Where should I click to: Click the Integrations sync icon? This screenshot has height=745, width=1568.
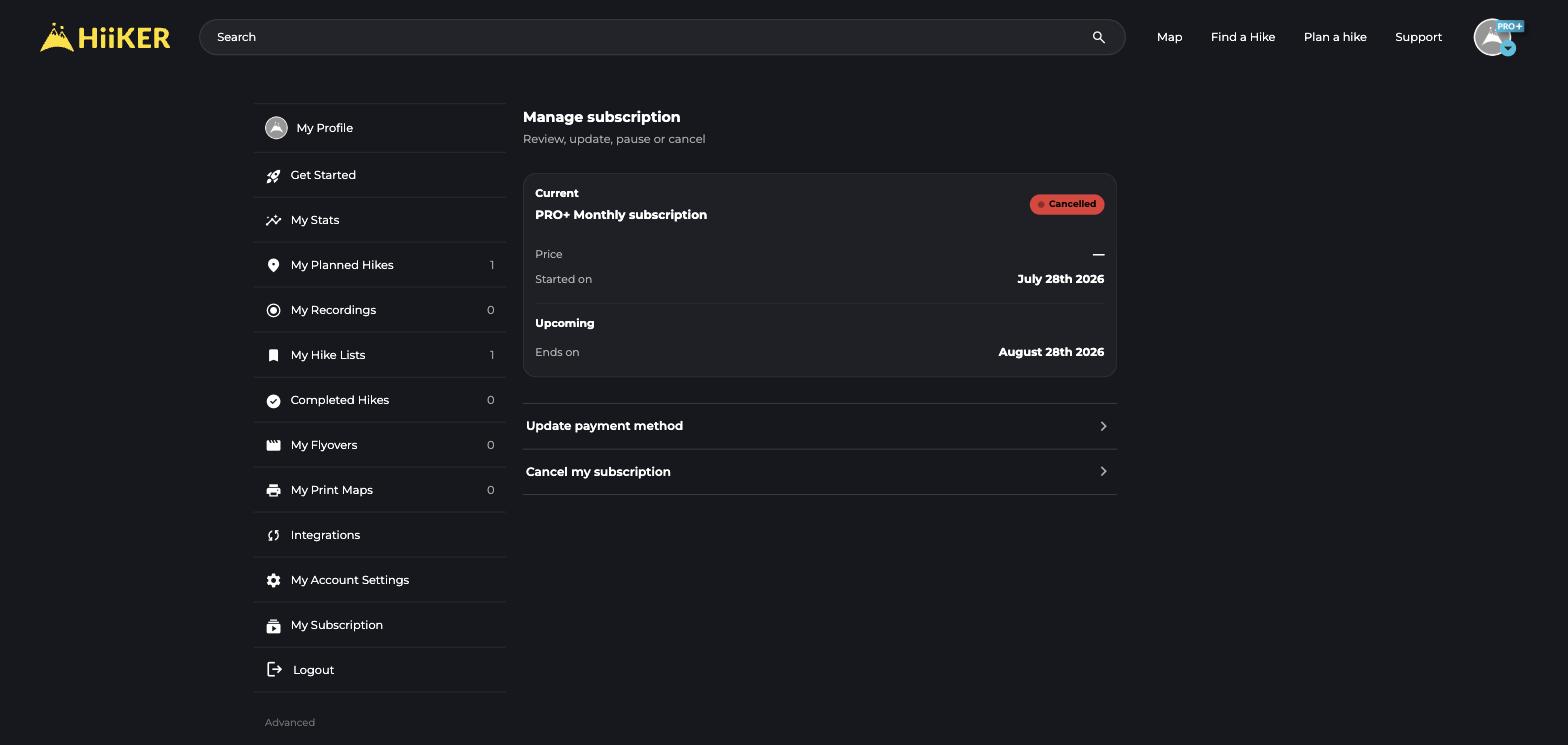point(273,535)
